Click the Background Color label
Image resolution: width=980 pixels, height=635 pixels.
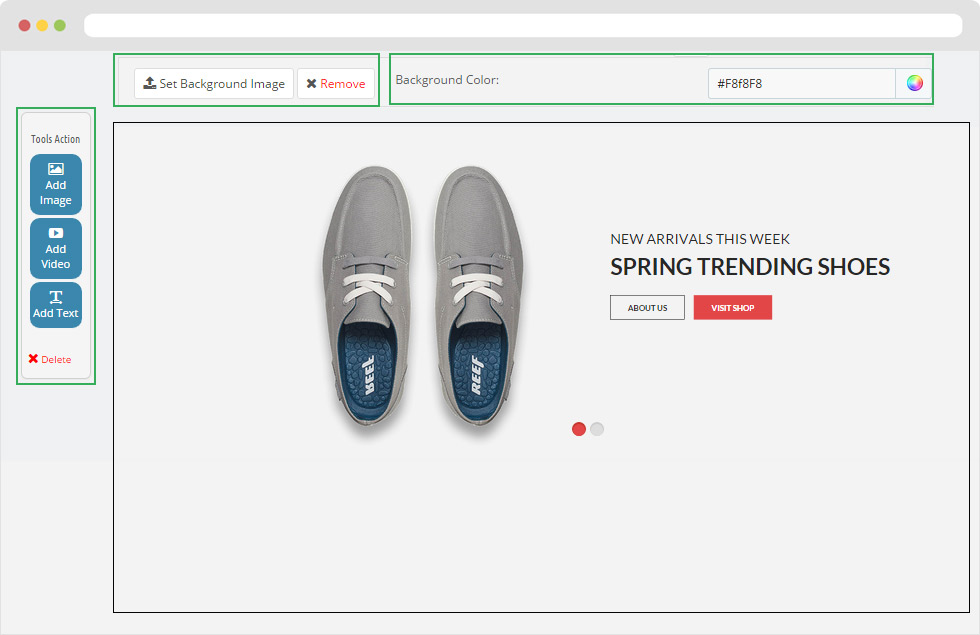(x=447, y=80)
